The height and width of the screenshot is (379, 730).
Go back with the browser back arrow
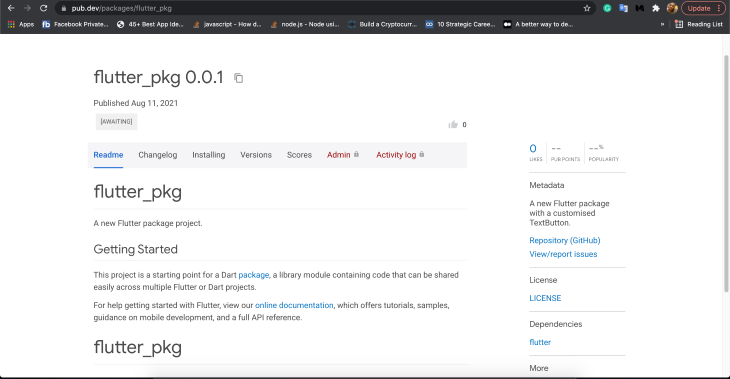pos(11,8)
